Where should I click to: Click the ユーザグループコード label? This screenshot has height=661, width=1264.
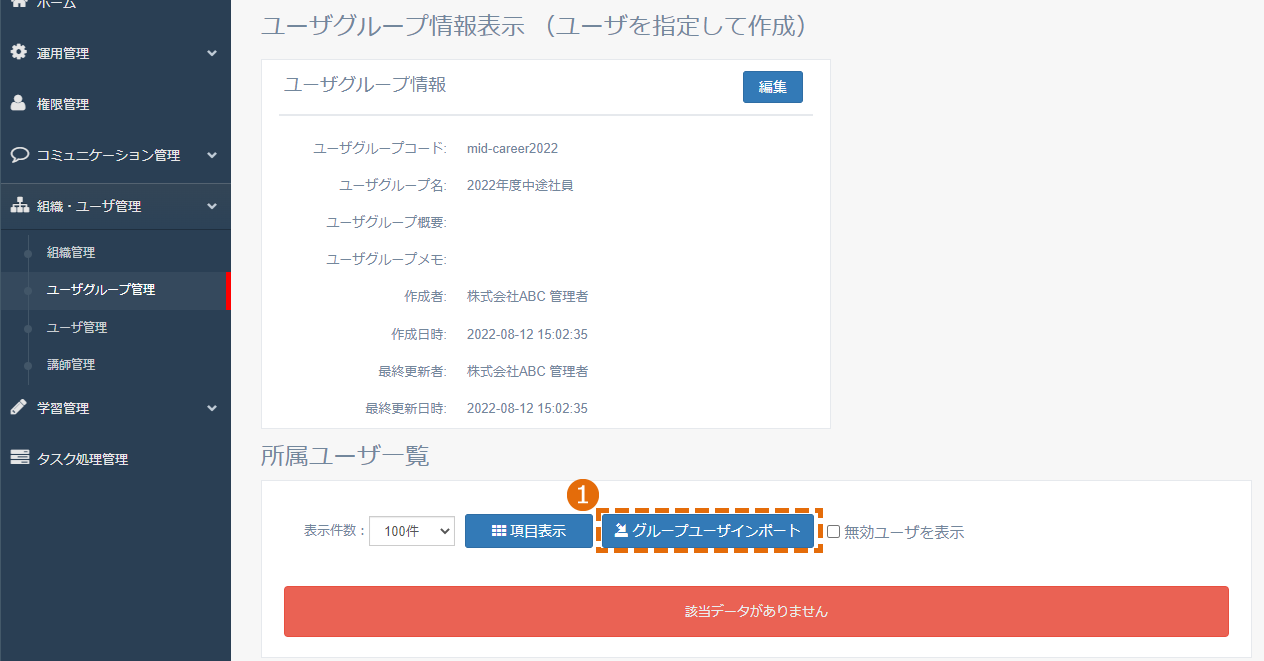click(x=380, y=148)
